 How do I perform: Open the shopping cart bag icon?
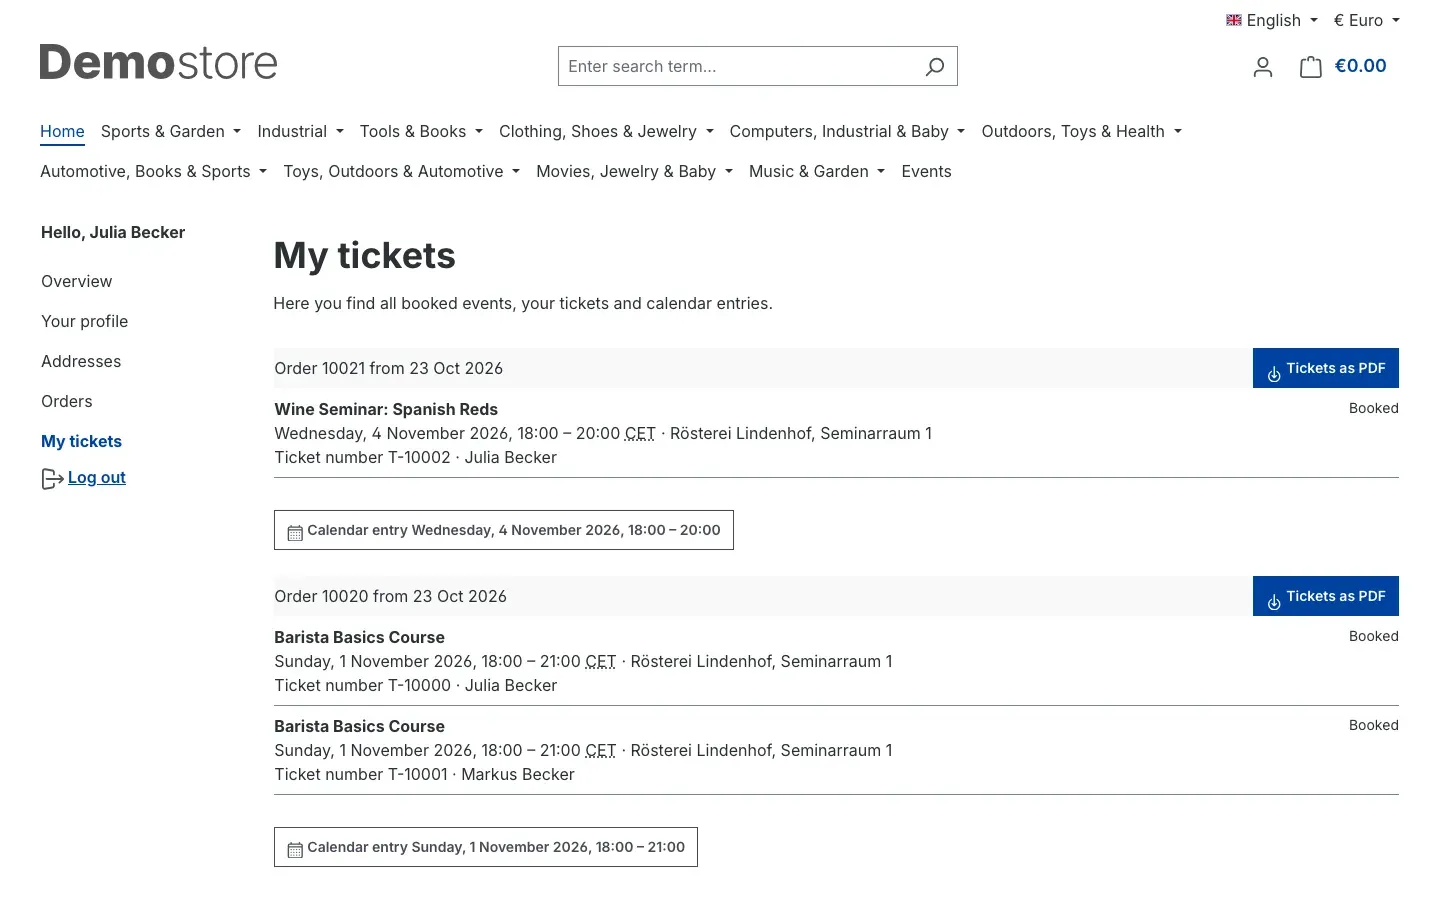click(1310, 67)
